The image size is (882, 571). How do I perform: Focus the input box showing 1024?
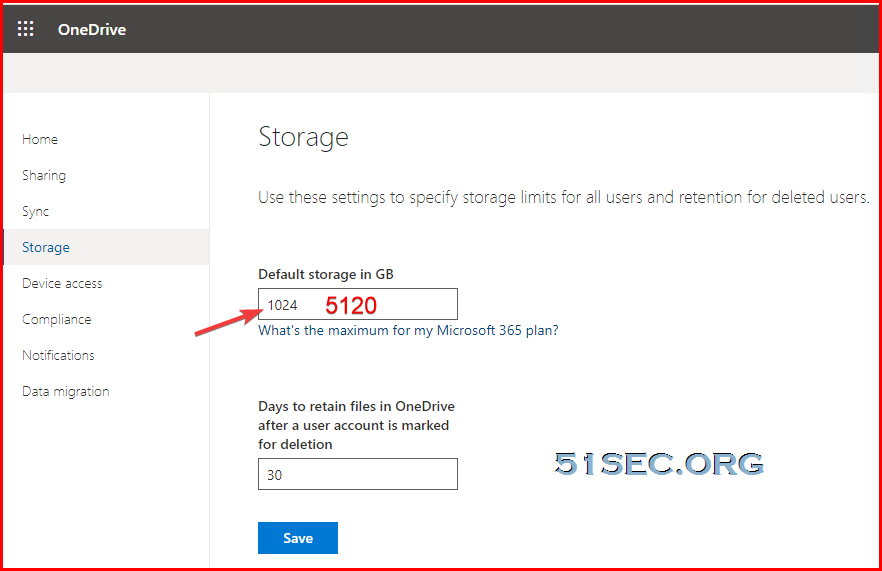[358, 304]
